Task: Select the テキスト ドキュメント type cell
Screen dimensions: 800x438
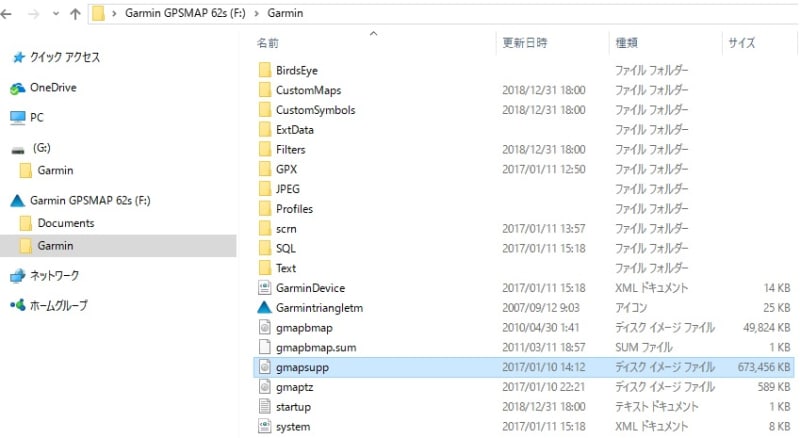Action: pyautogui.click(x=656, y=407)
